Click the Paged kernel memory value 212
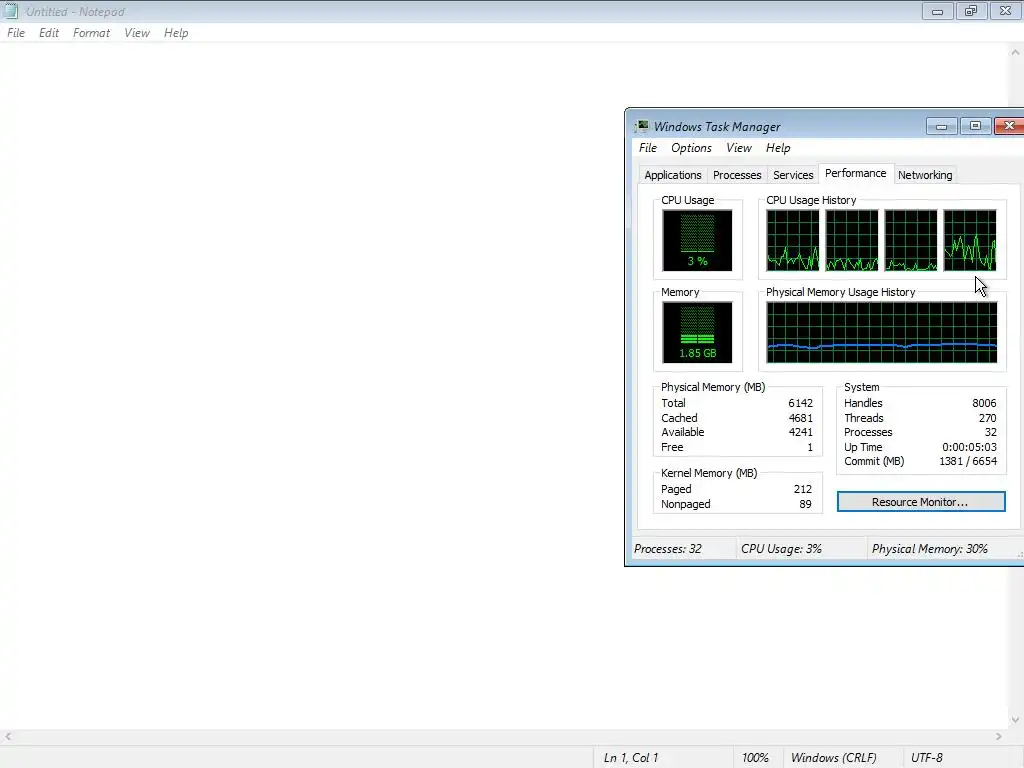Image resolution: width=1024 pixels, height=768 pixels. (803, 489)
